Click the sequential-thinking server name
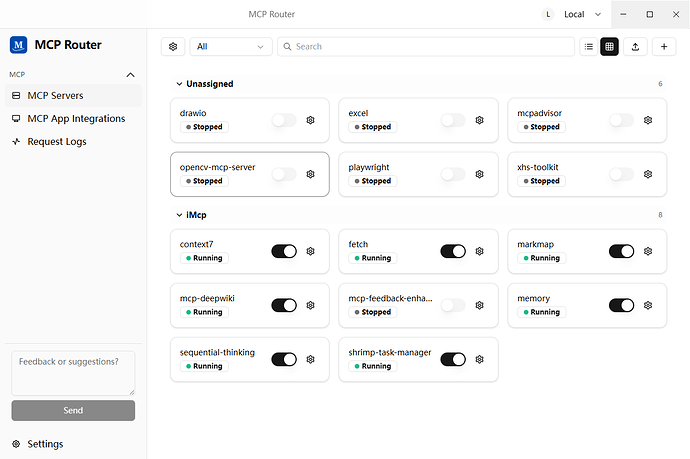The image size is (690, 459). pos(217,353)
